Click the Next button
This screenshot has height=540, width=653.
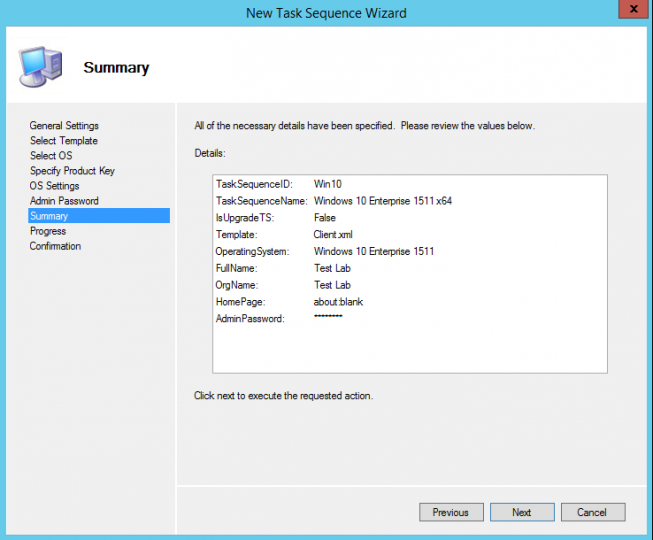(x=522, y=512)
